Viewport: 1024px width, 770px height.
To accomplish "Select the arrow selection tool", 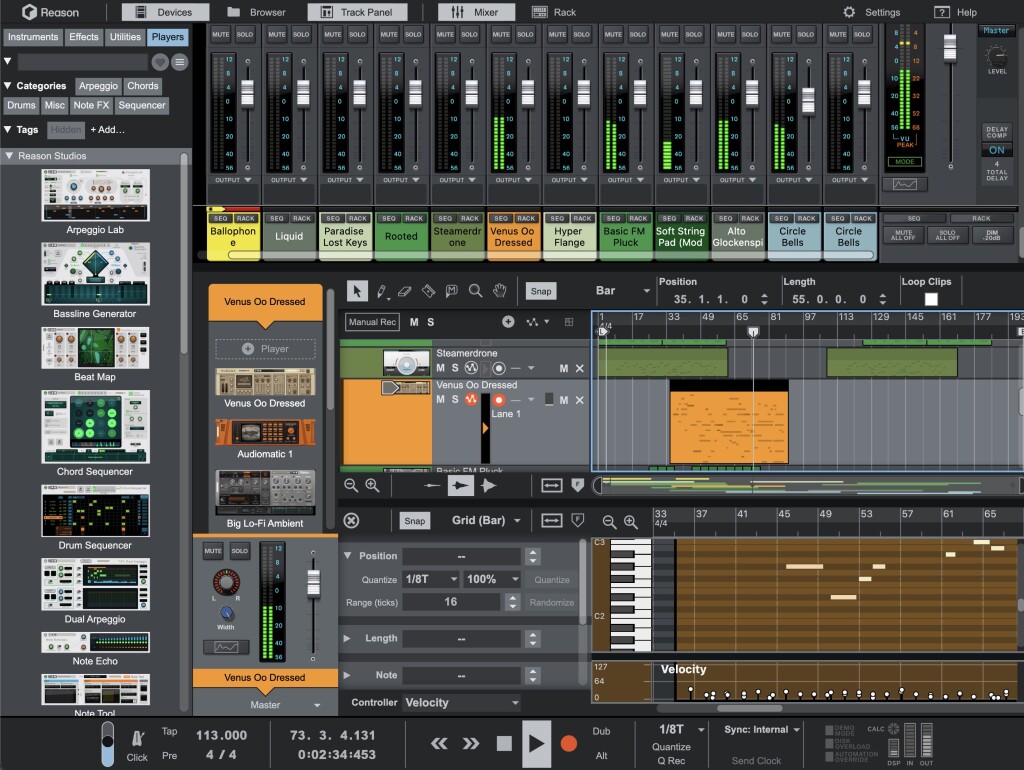I will 357,291.
